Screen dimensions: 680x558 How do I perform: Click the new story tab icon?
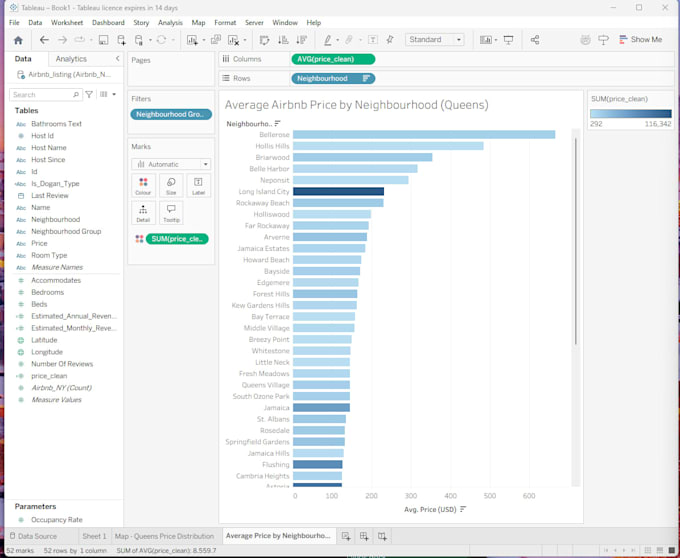tap(382, 536)
